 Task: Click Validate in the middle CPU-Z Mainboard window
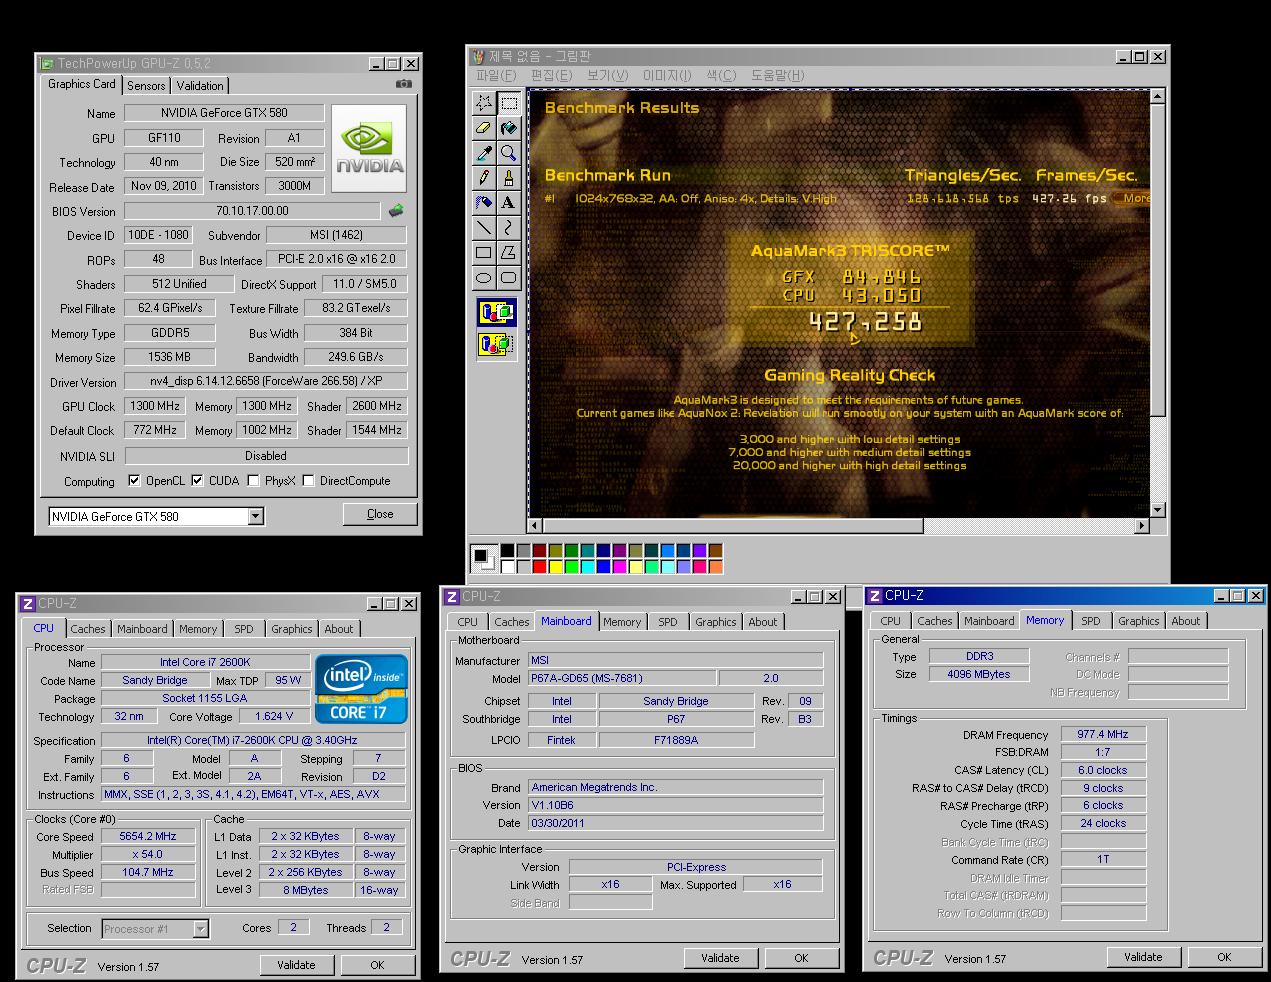click(720, 958)
